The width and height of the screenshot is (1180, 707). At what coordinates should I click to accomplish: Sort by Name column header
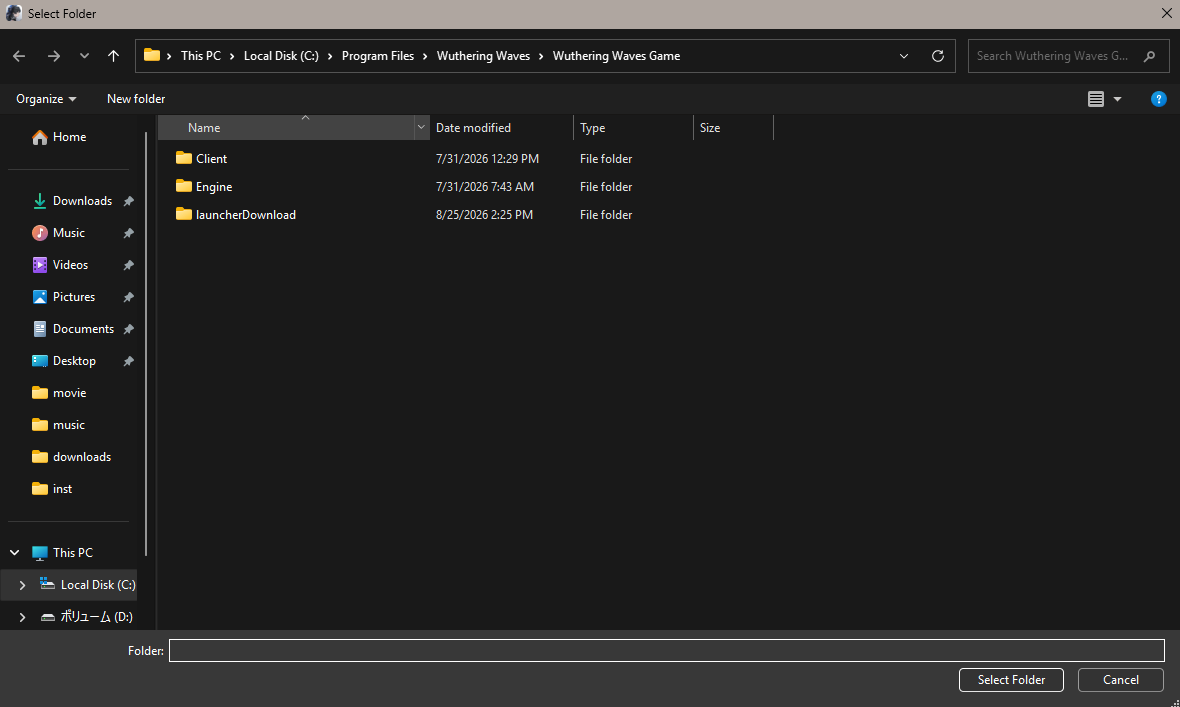(x=286, y=127)
